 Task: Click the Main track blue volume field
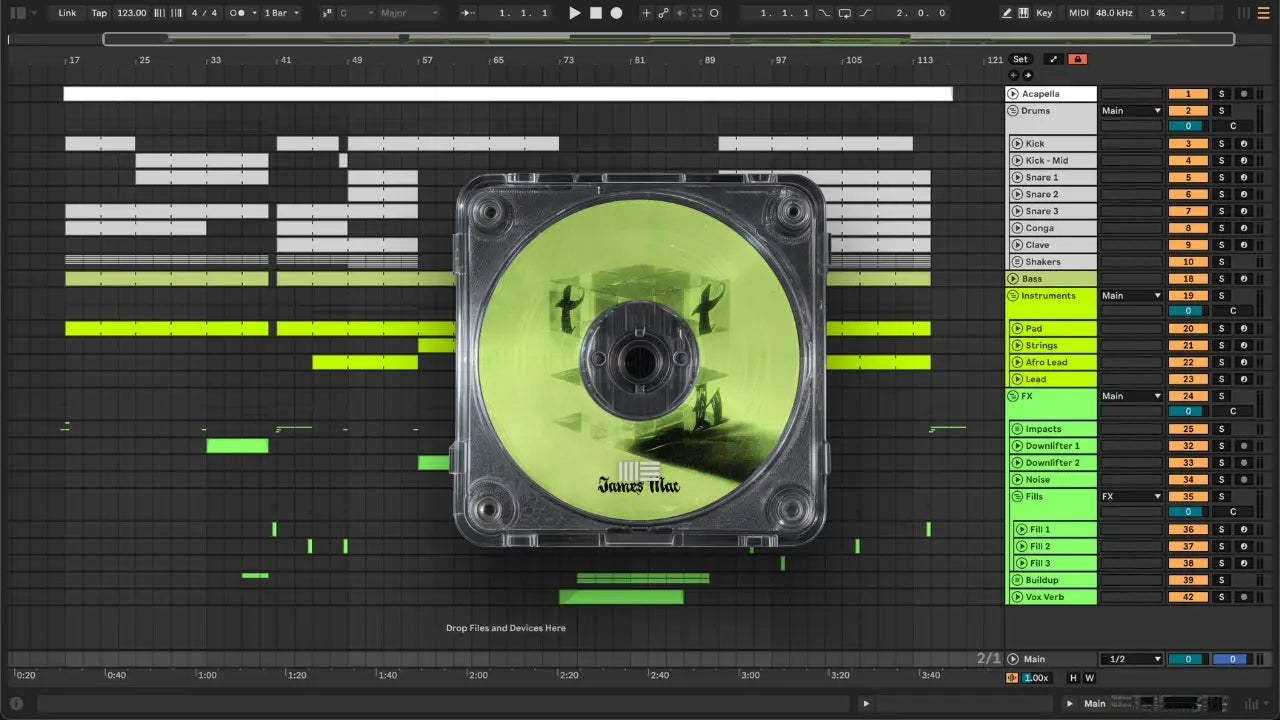tap(1231, 659)
